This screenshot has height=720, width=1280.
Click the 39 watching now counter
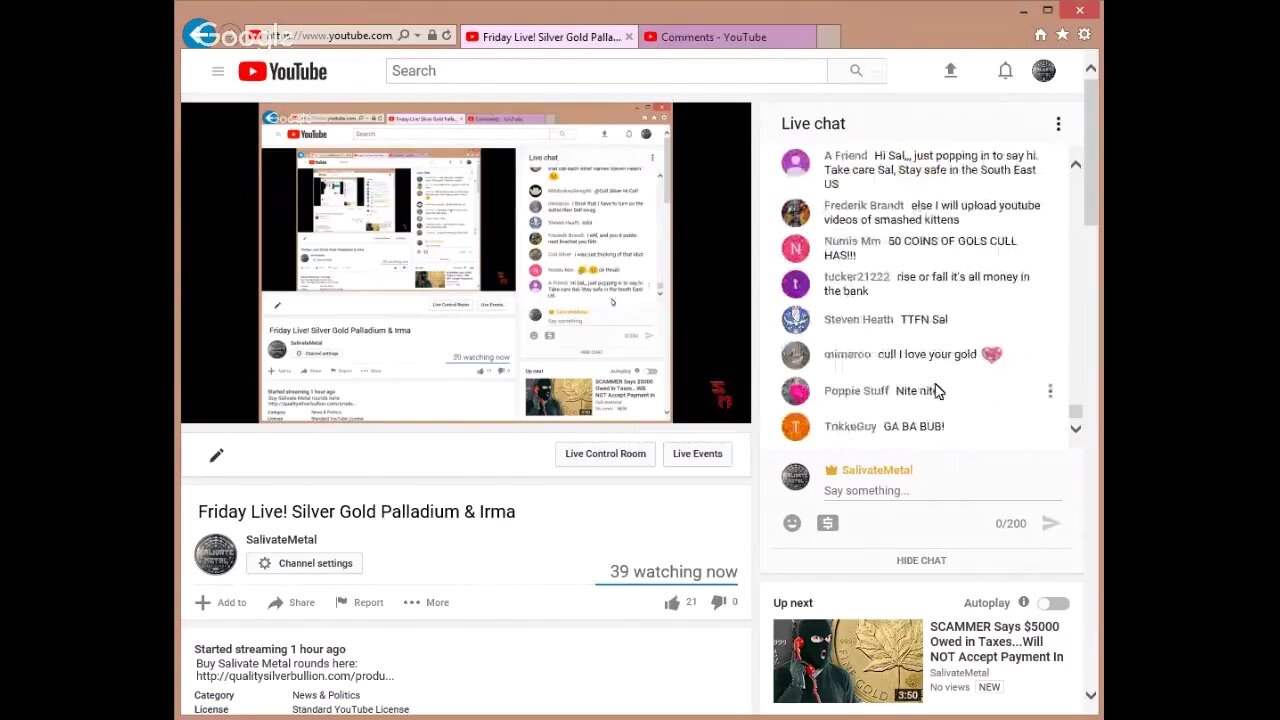[x=674, y=572]
